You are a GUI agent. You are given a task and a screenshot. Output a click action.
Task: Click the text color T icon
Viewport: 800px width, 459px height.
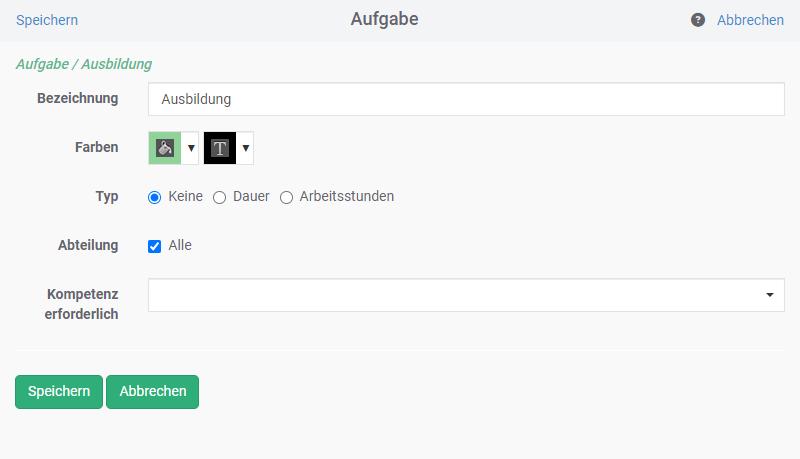[x=220, y=148]
